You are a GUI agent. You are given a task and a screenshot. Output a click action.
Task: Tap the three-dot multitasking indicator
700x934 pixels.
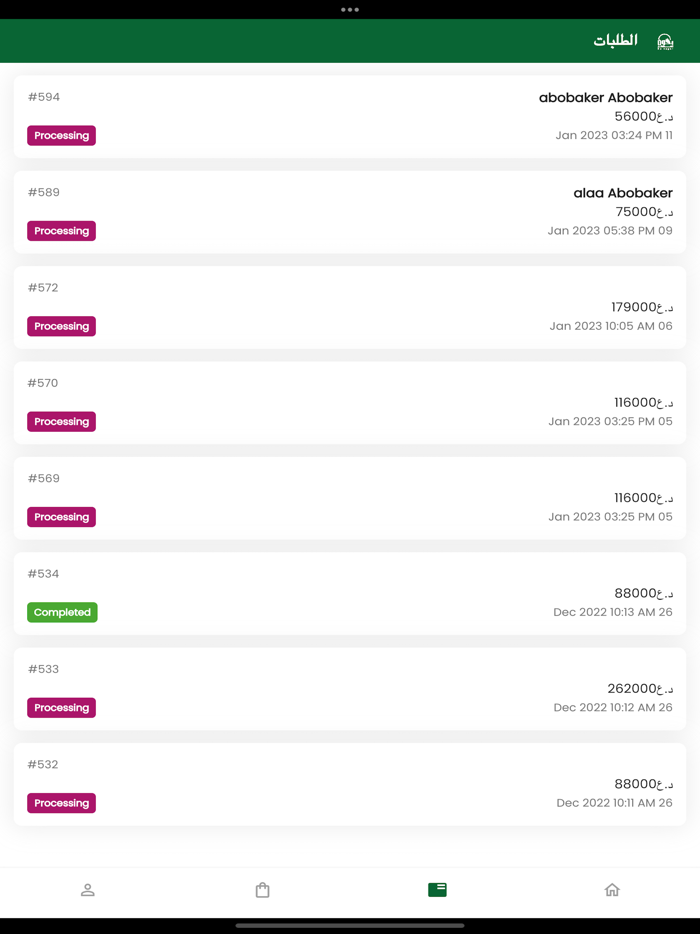tap(350, 10)
